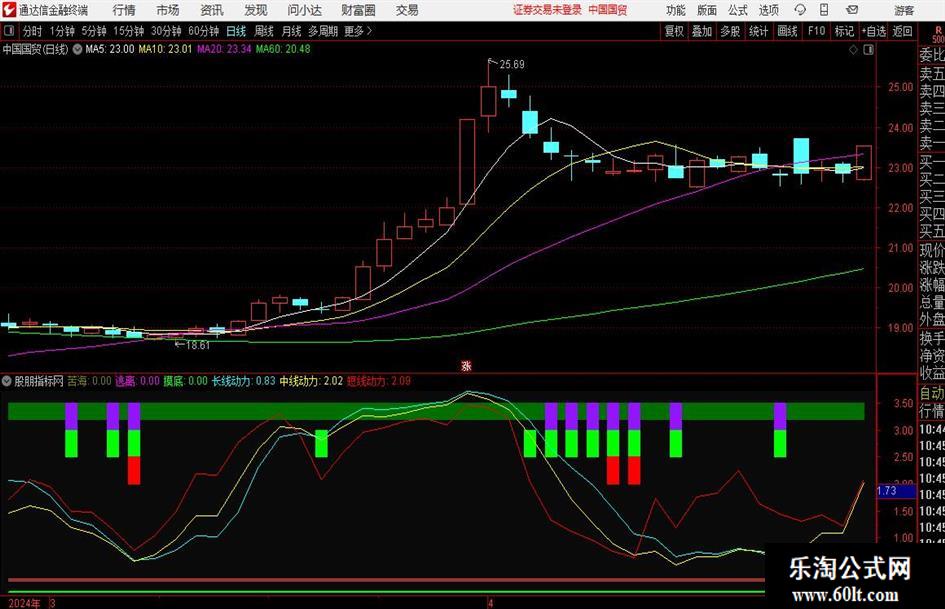Open the 公式 menu

click(738, 10)
